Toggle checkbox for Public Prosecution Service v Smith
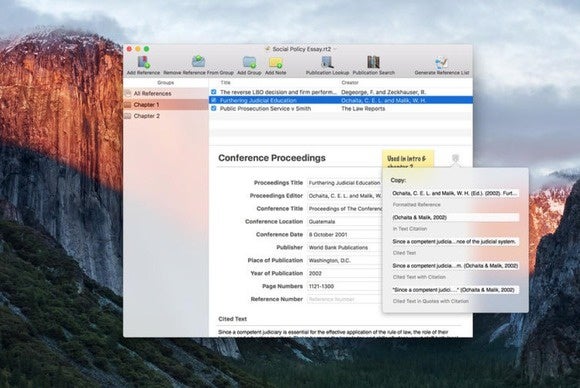Viewport: 580px width, 388px height. point(213,108)
